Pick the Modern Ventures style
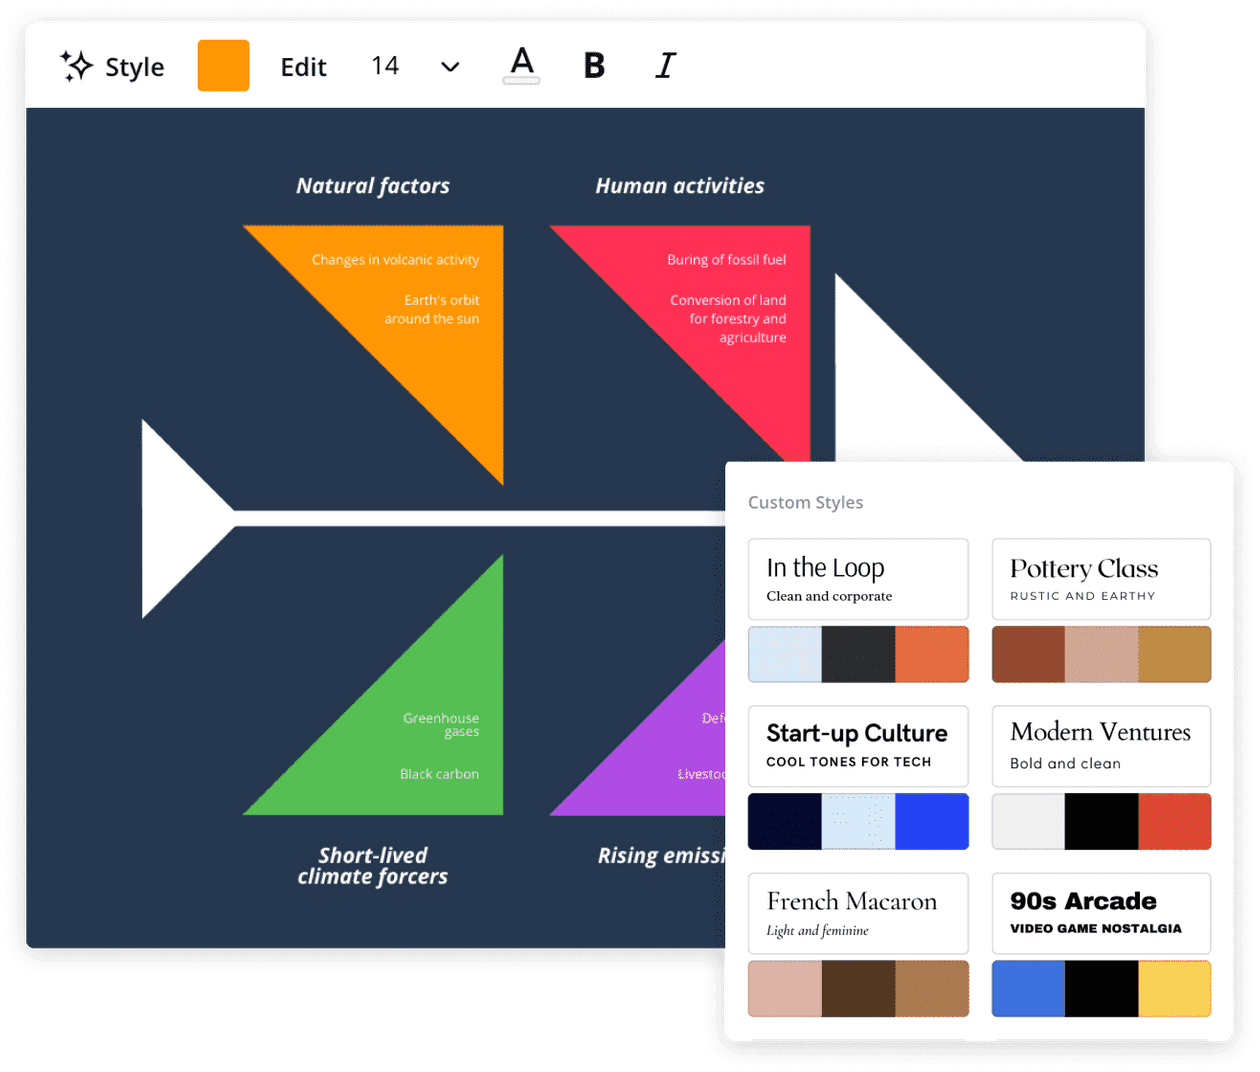The image size is (1260, 1072). pyautogui.click(x=1101, y=746)
